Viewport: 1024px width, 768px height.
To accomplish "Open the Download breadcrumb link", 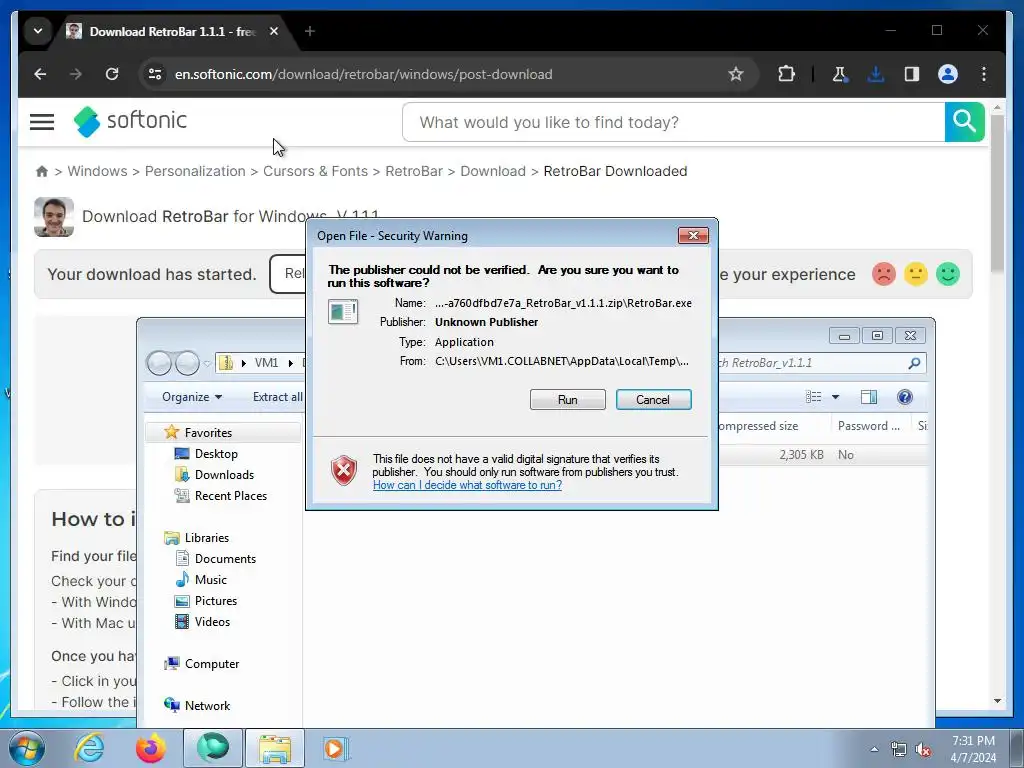I will tap(492, 171).
